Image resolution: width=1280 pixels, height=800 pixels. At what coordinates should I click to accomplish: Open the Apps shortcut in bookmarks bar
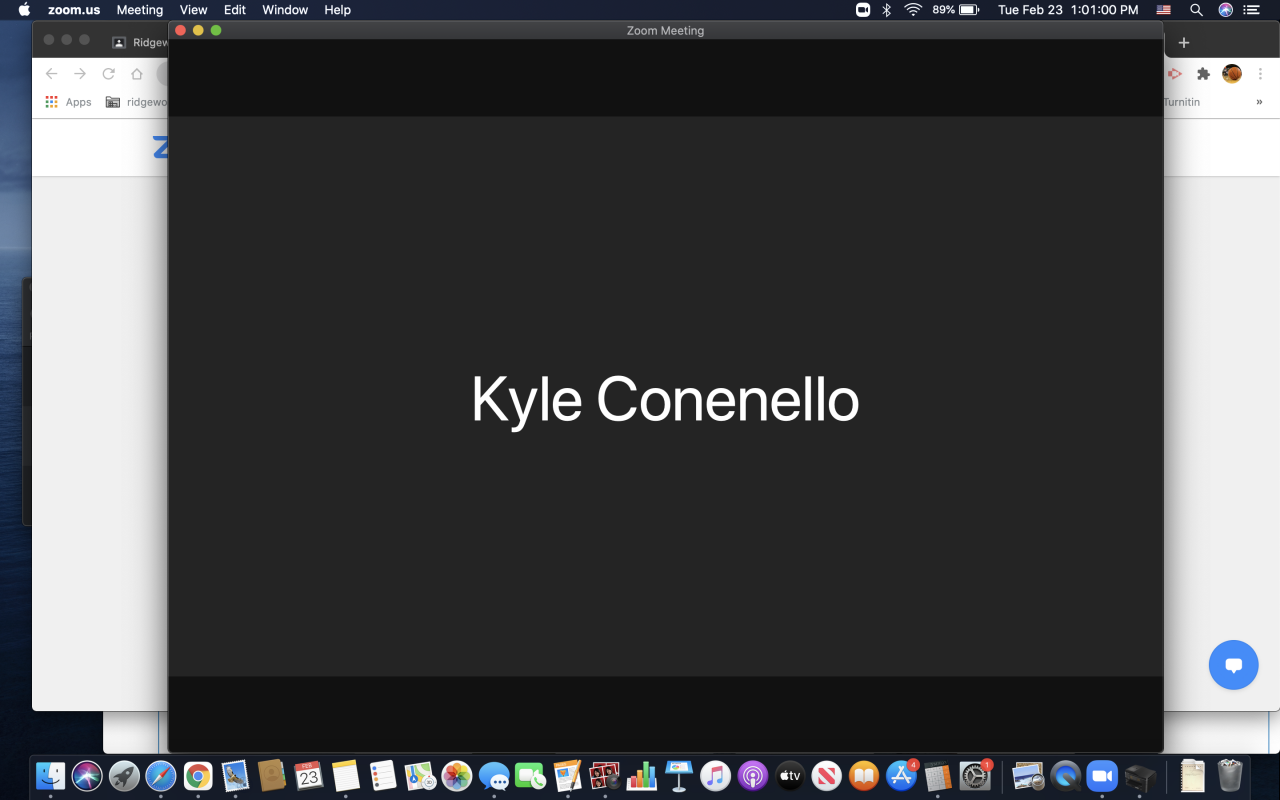[x=68, y=102]
